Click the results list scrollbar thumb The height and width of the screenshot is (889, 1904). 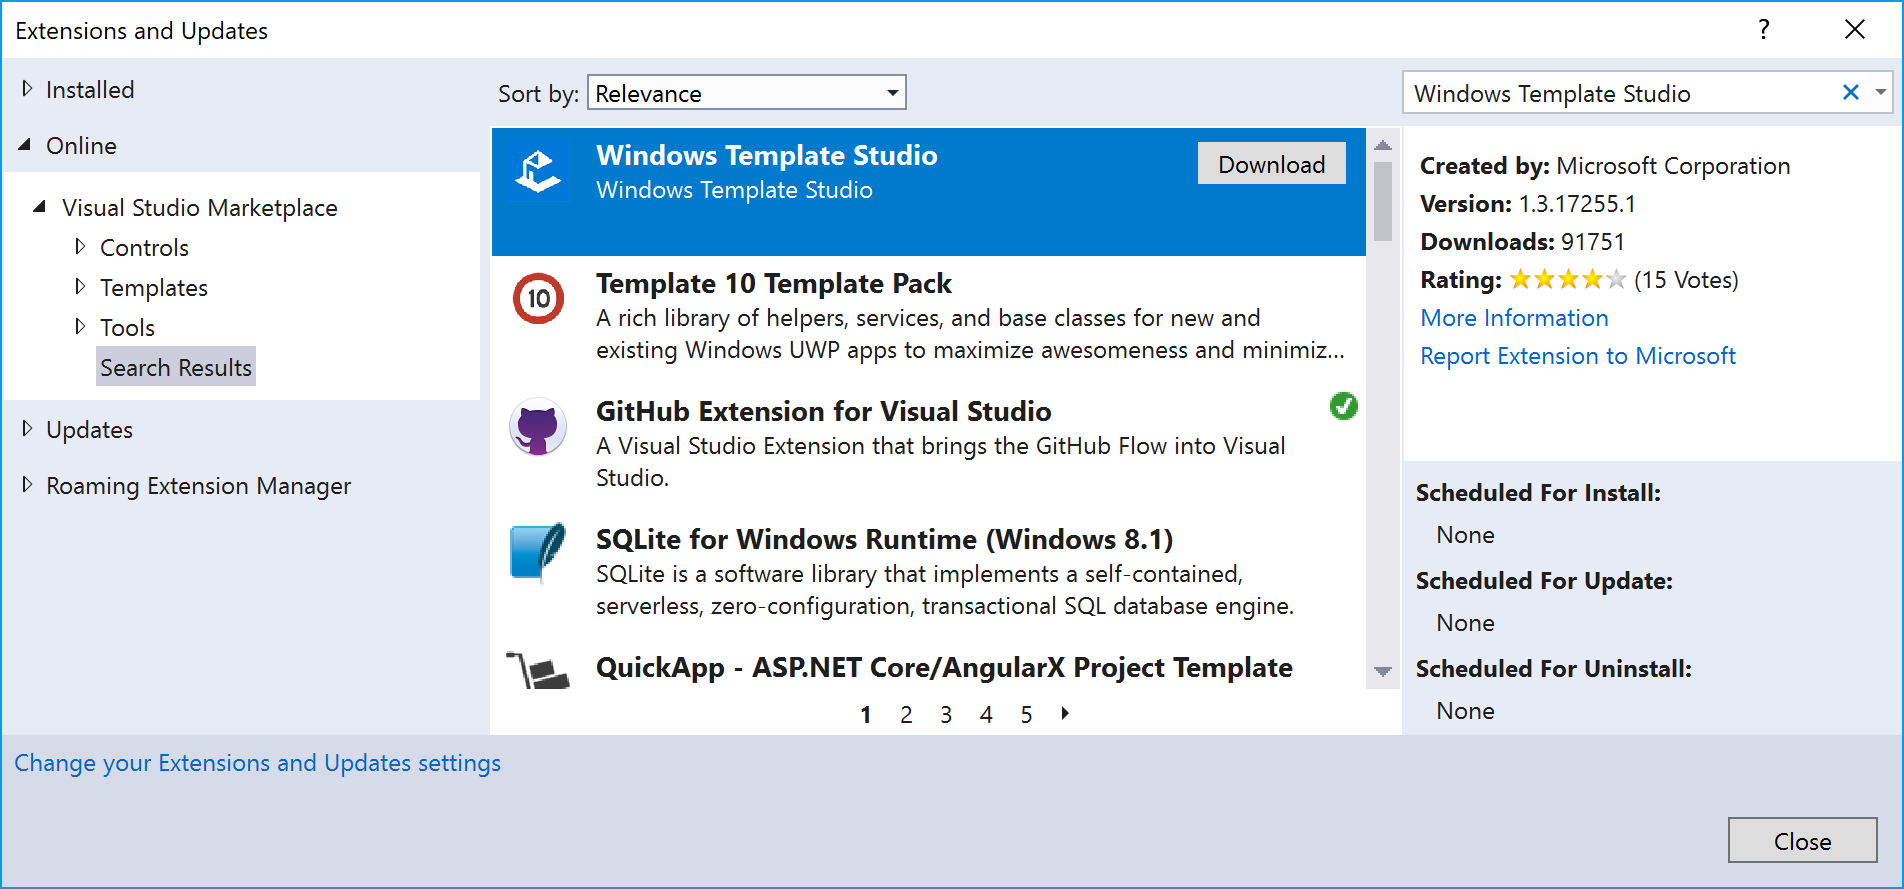[1383, 201]
